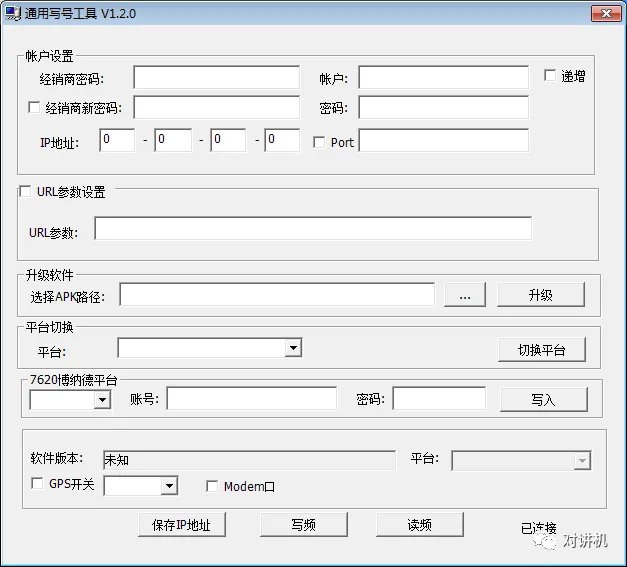Viewport: 627px width, 567px height.
Task: Close the 通用写号工具 window
Action: pyautogui.click(x=606, y=13)
